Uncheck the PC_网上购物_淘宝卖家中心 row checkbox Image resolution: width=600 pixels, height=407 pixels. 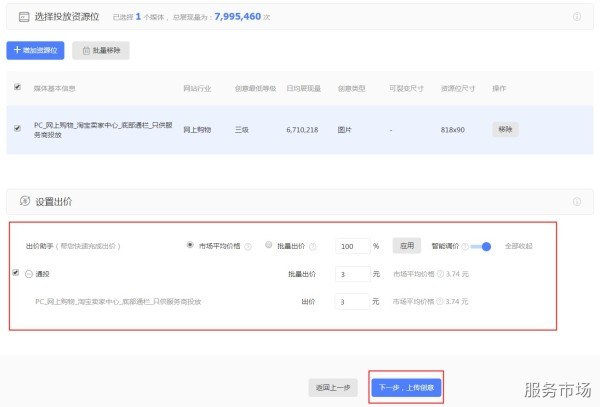pyautogui.click(x=17, y=128)
